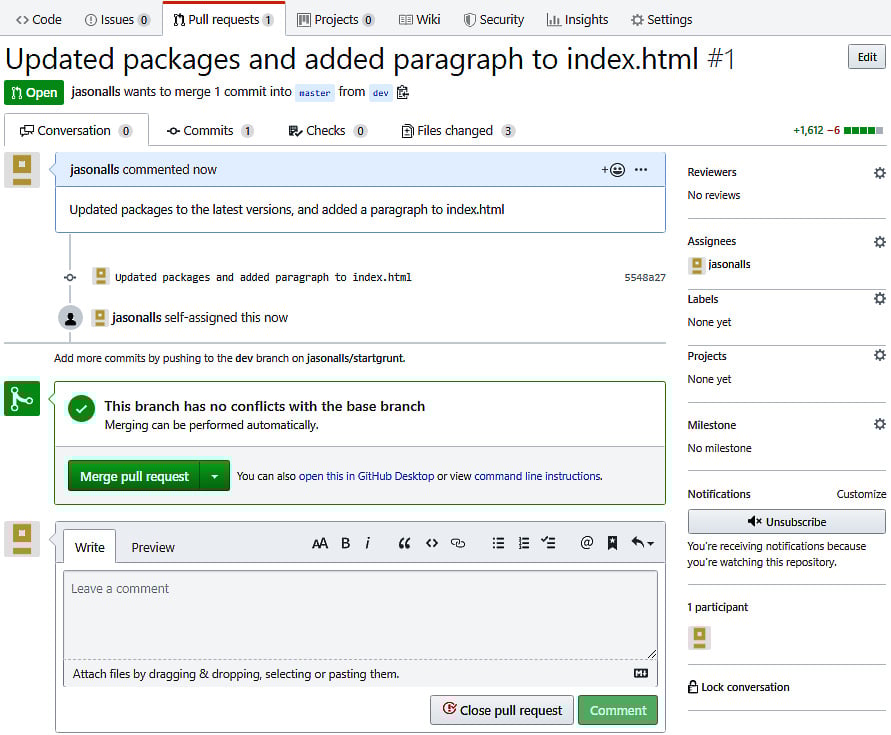Image resolution: width=891 pixels, height=735 pixels.
Task: Switch to Conversation tab
Action: click(76, 131)
